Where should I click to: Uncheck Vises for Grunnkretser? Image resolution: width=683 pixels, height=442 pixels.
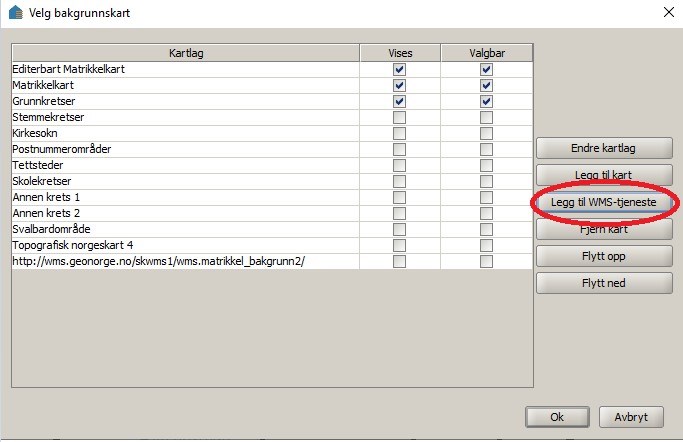point(400,102)
